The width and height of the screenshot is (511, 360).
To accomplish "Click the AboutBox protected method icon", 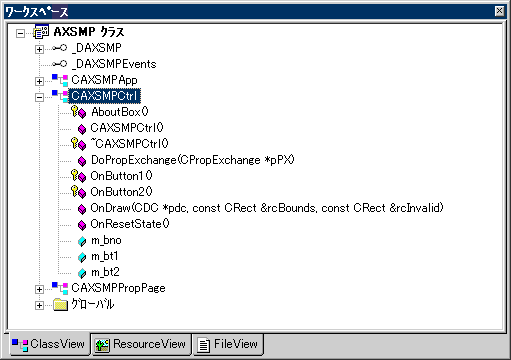I will 79,112.
